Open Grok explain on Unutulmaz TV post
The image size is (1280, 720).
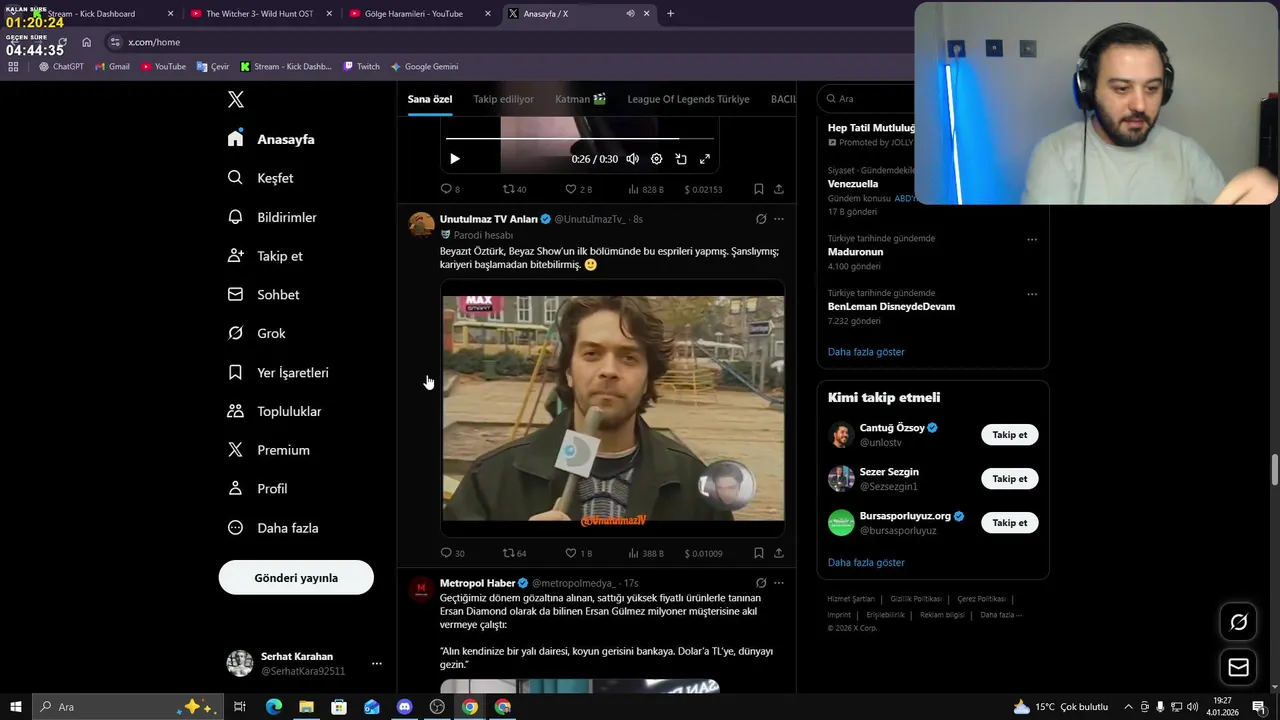point(761,219)
